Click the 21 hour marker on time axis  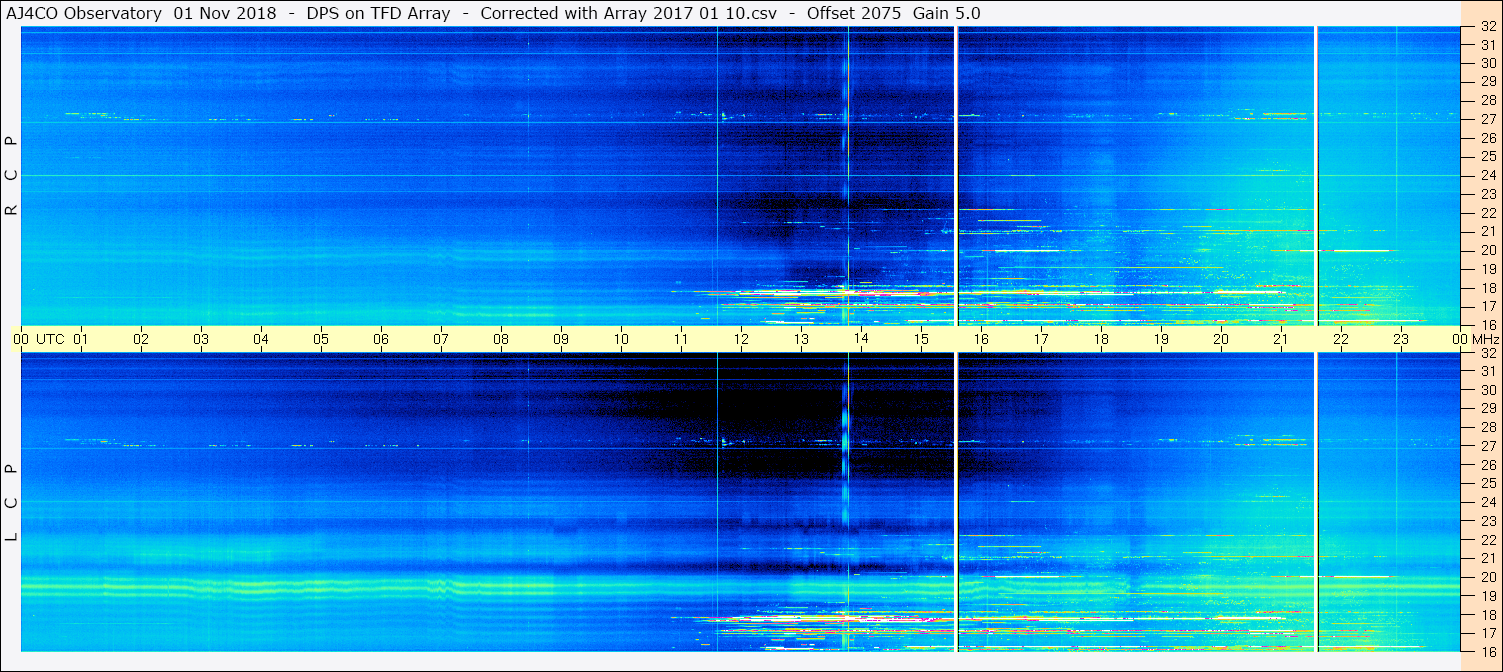(x=1281, y=339)
